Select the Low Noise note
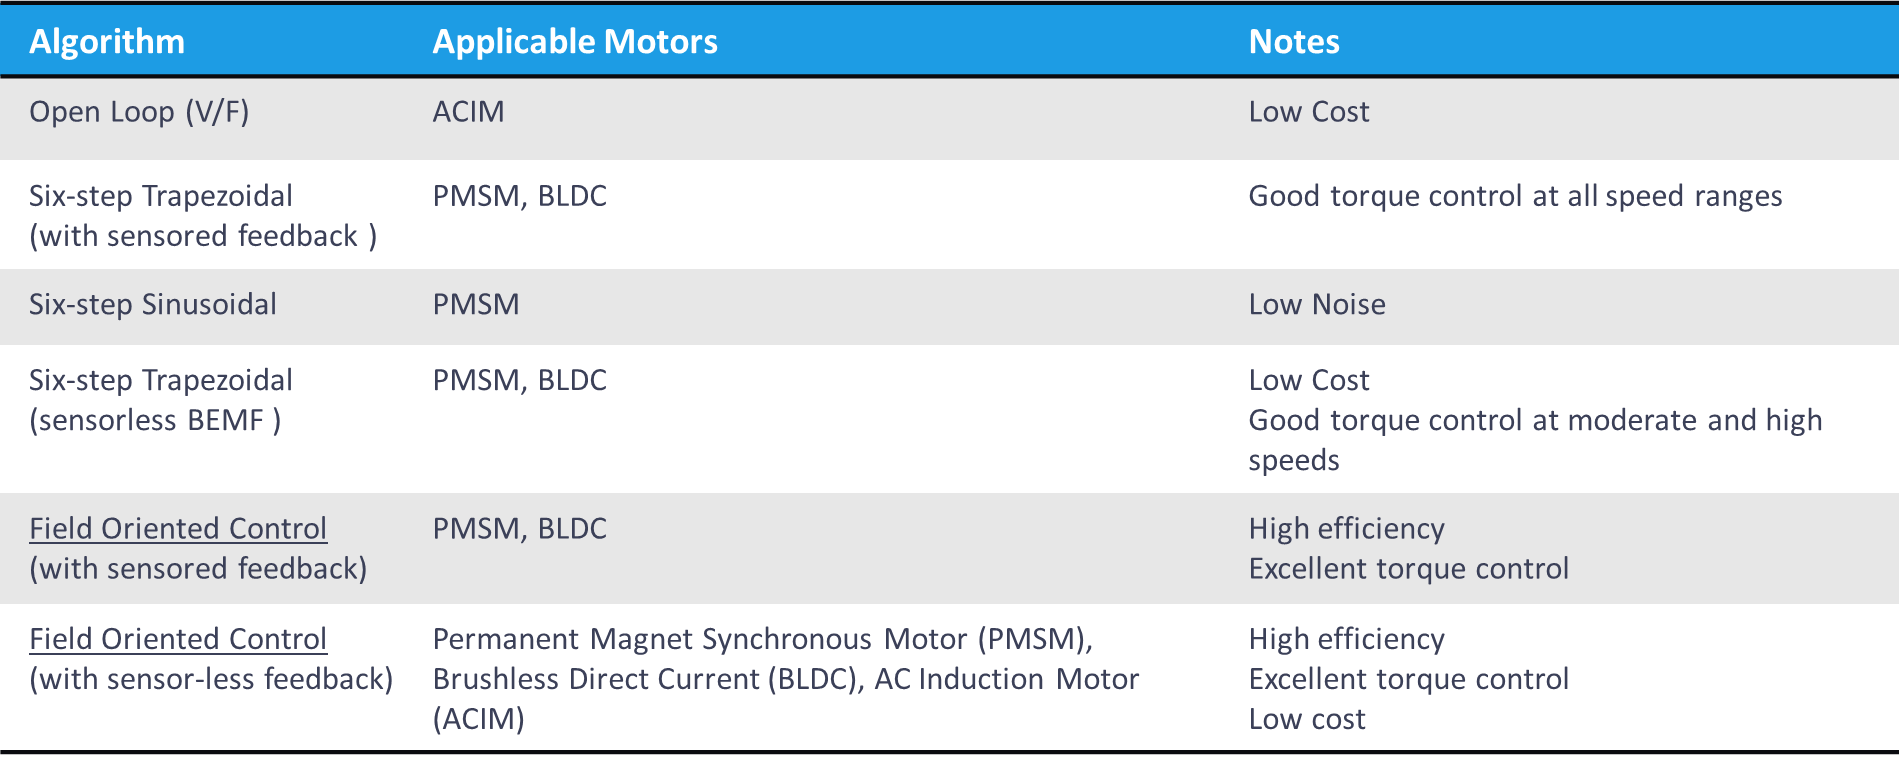The width and height of the screenshot is (1901, 758). tap(1317, 304)
